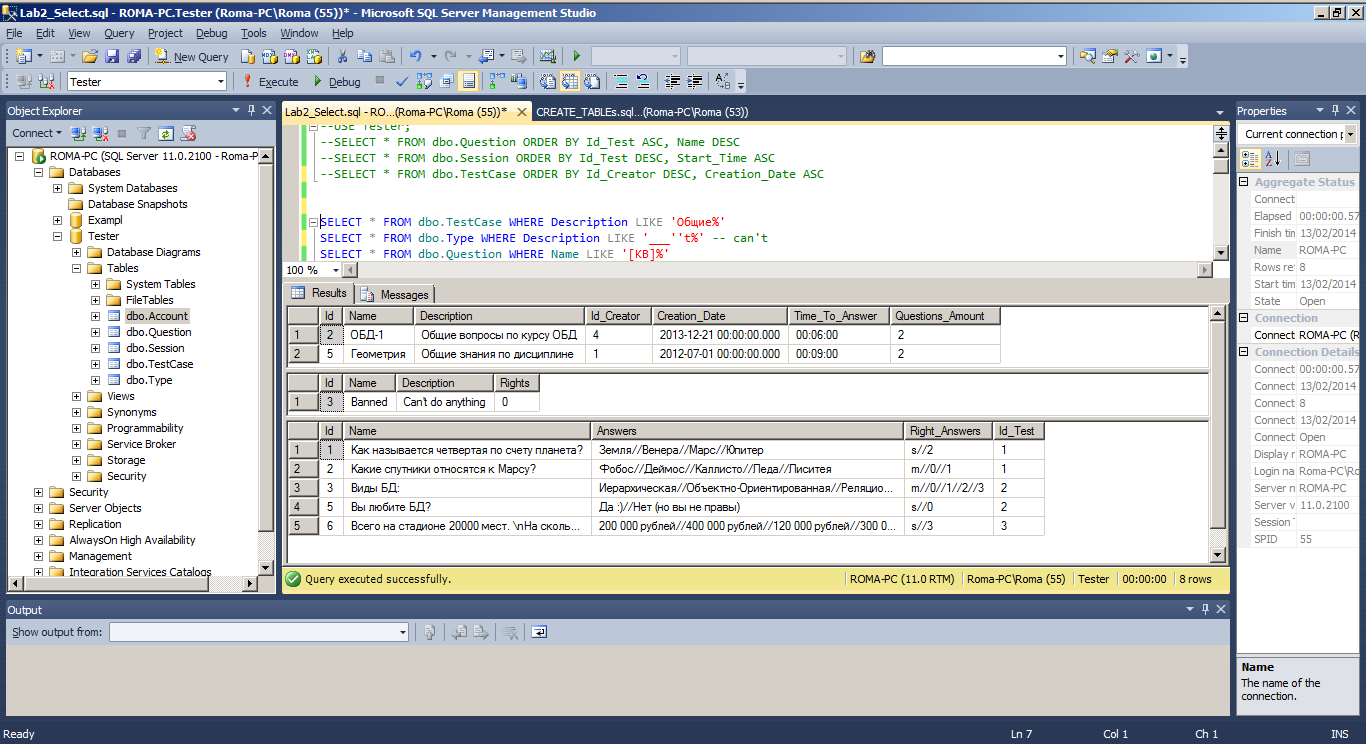Collapse the Connection Details property section
This screenshot has height=744, width=1366.
[1244, 352]
